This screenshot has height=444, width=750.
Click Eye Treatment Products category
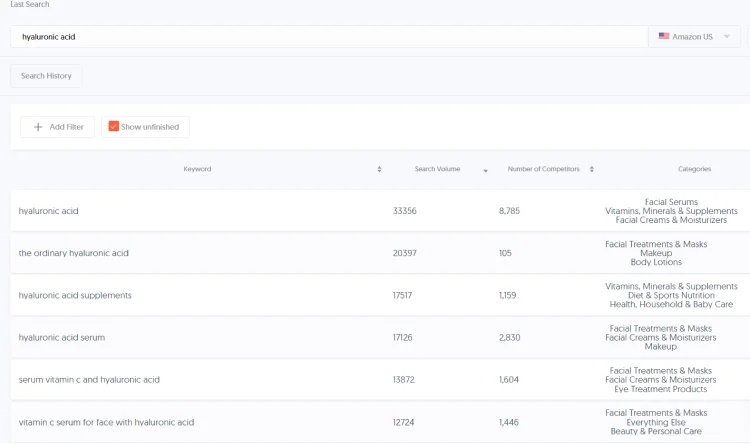pyautogui.click(x=661, y=389)
